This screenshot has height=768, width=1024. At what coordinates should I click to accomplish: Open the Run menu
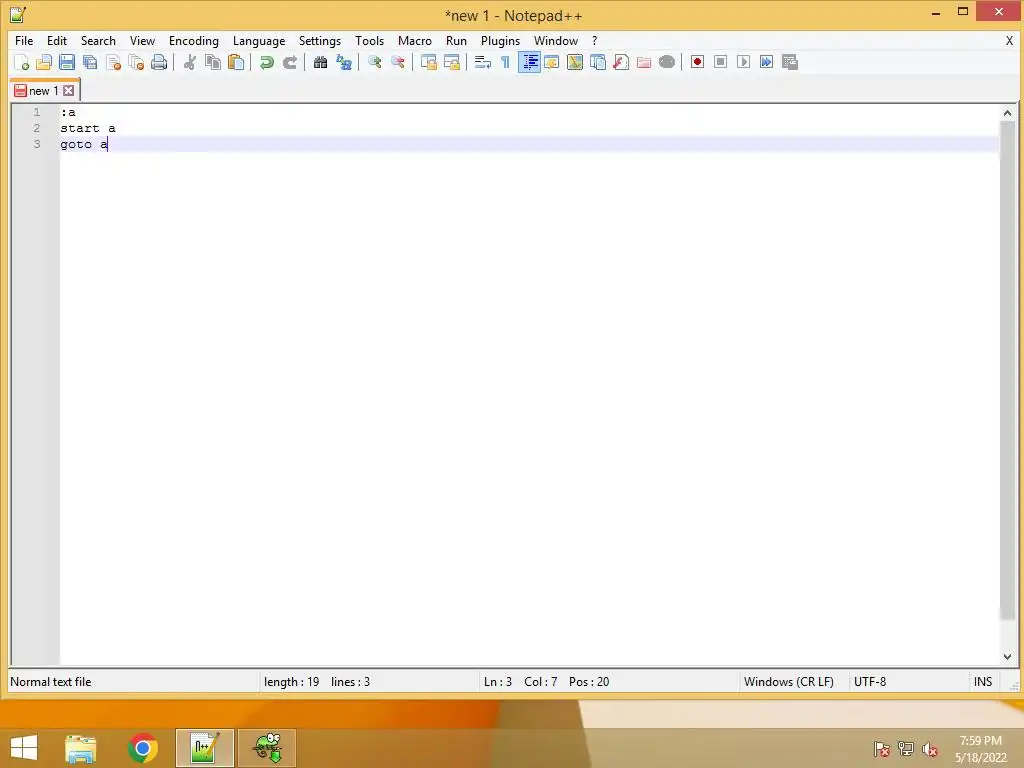pos(456,40)
